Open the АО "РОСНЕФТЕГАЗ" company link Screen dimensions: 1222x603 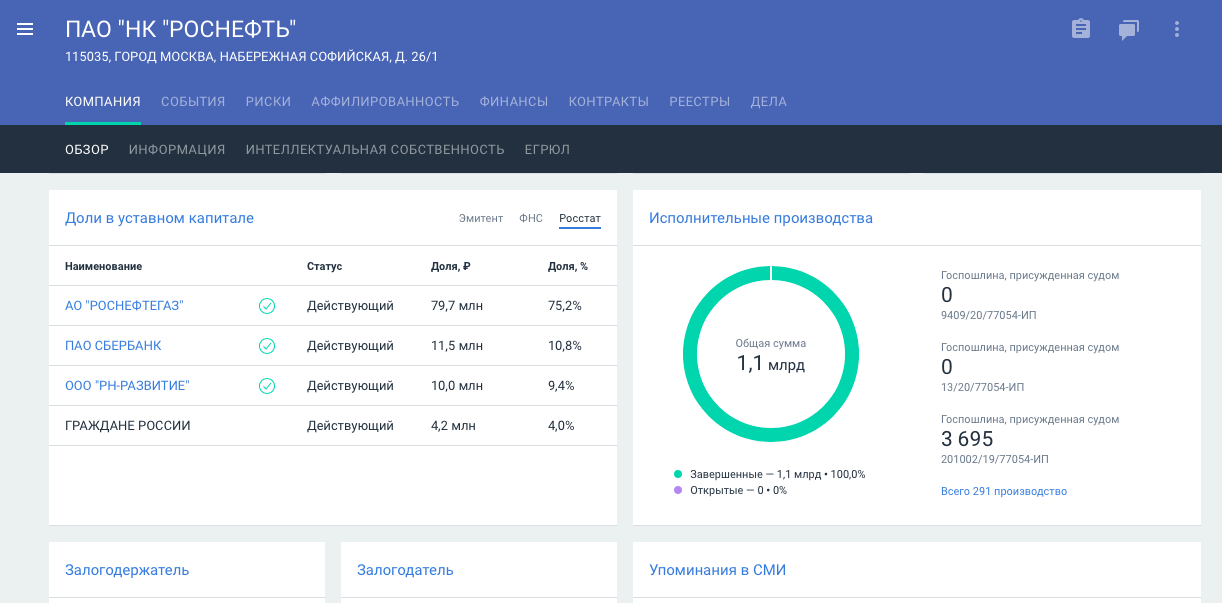click(124, 306)
